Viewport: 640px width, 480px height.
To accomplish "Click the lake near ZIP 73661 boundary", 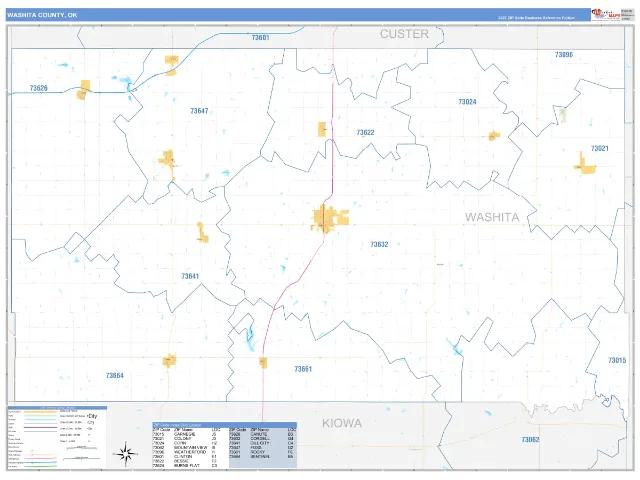I will (x=249, y=337).
